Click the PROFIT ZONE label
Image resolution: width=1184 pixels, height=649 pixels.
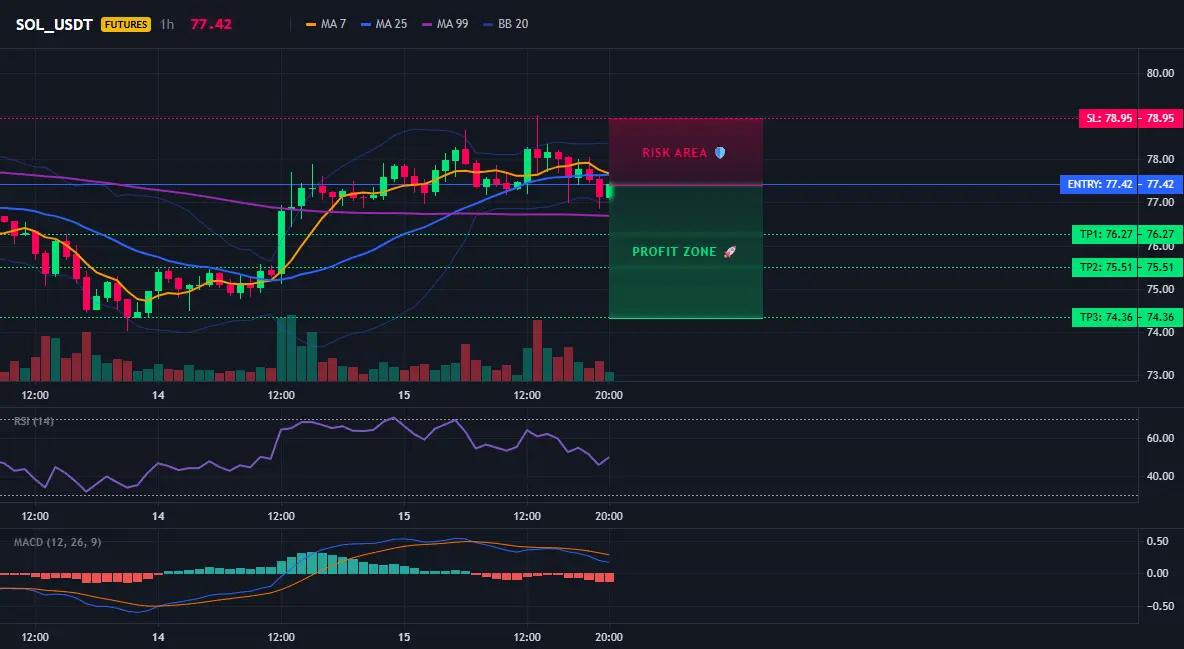click(x=674, y=252)
